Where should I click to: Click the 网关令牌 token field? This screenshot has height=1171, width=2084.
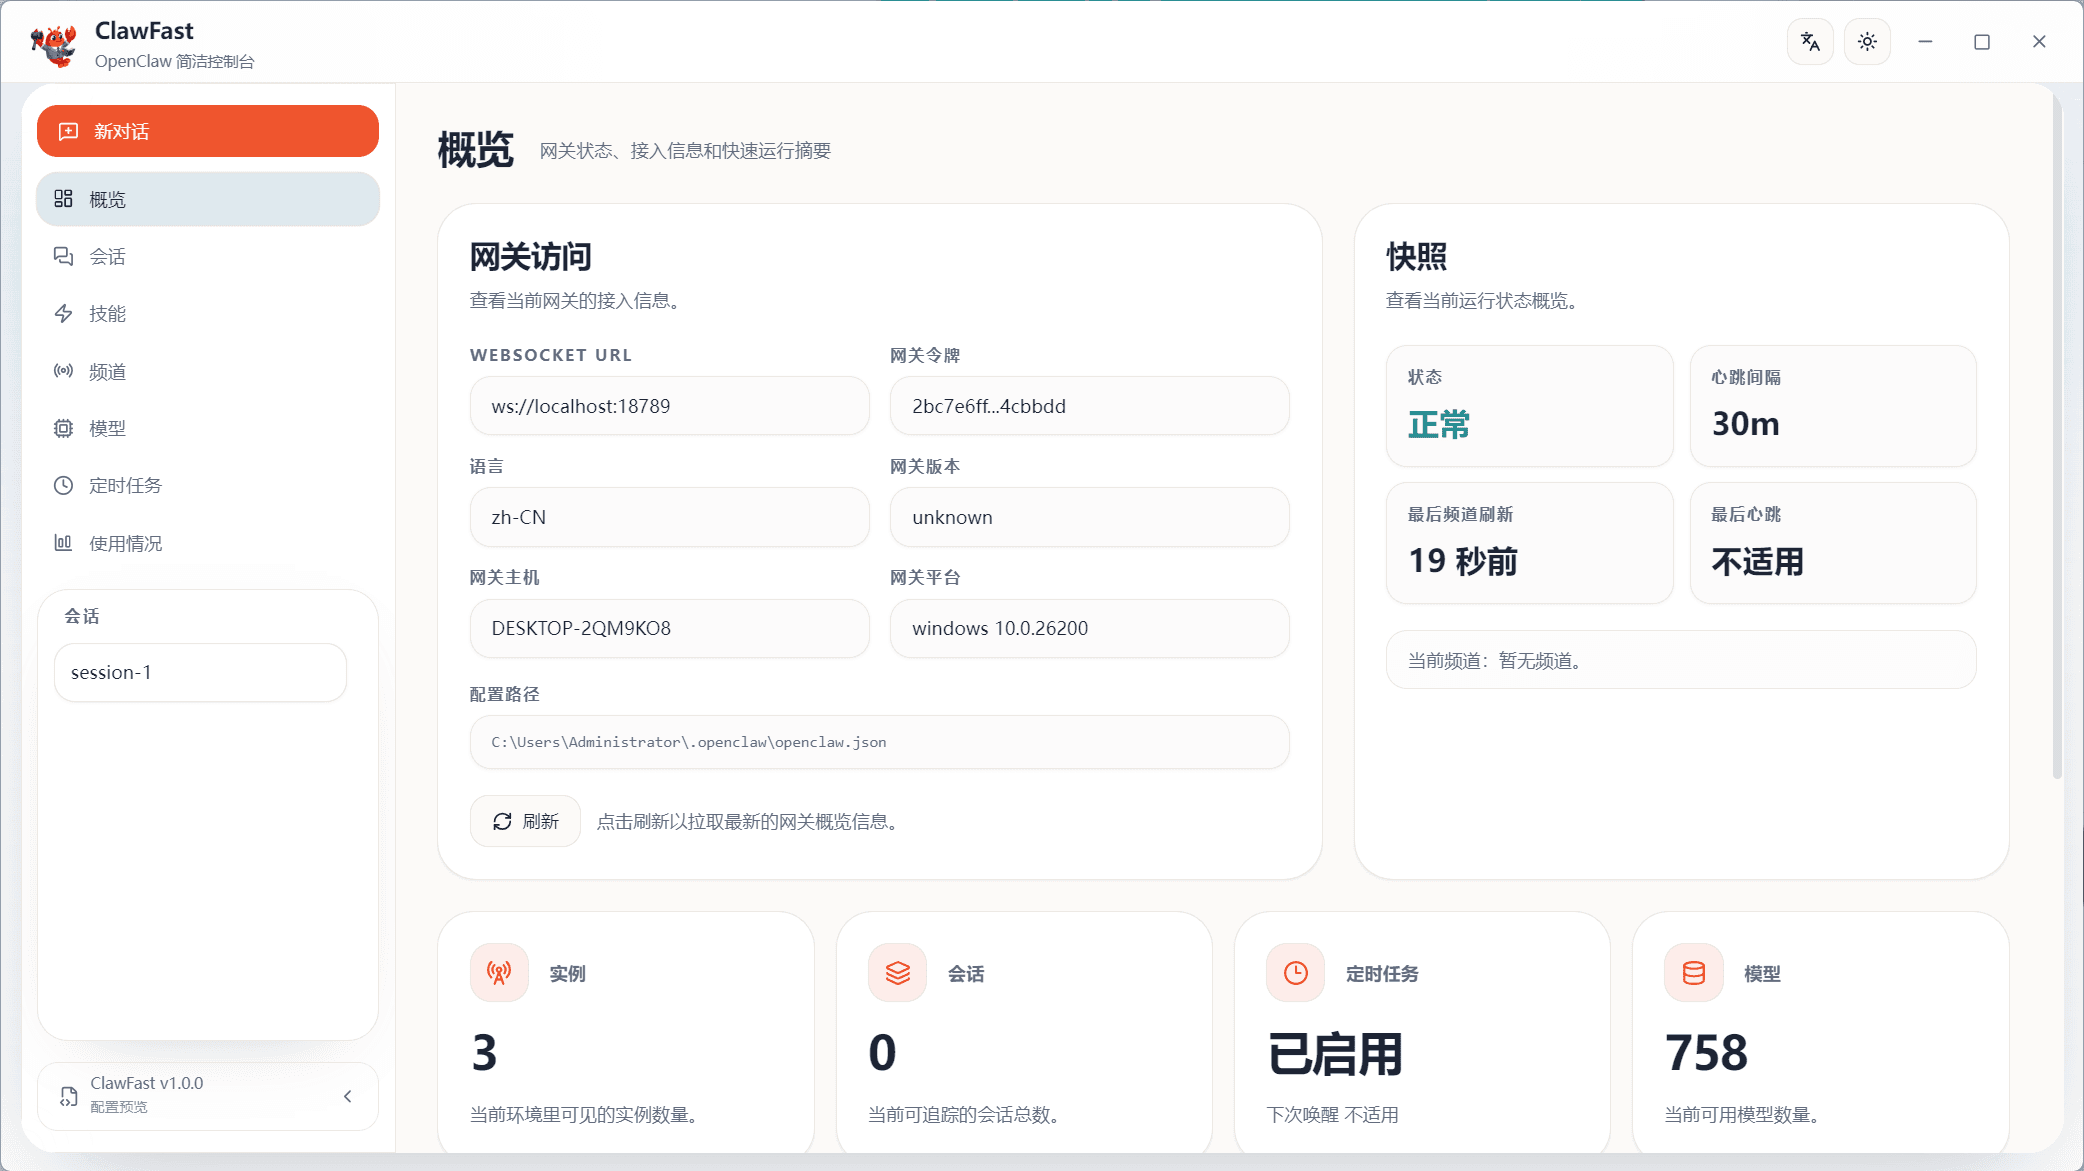point(1089,406)
